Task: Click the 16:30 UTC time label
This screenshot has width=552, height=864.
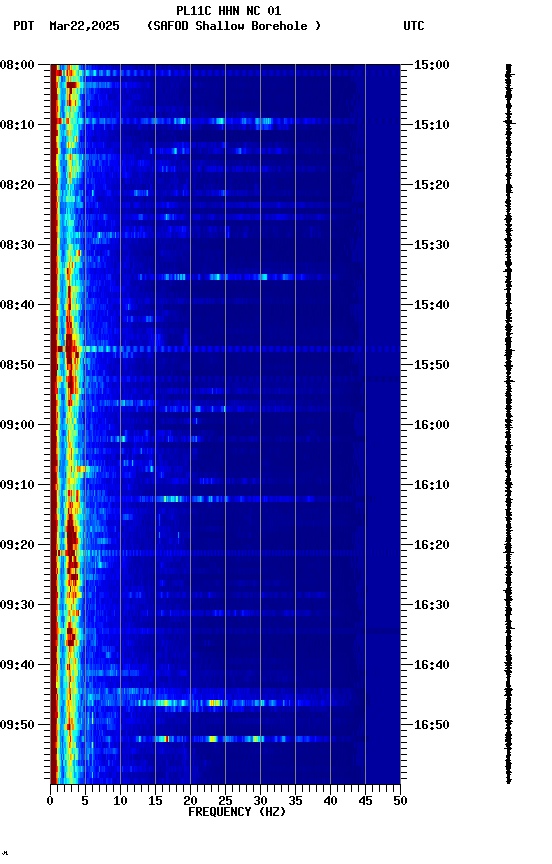Action: tap(431, 605)
